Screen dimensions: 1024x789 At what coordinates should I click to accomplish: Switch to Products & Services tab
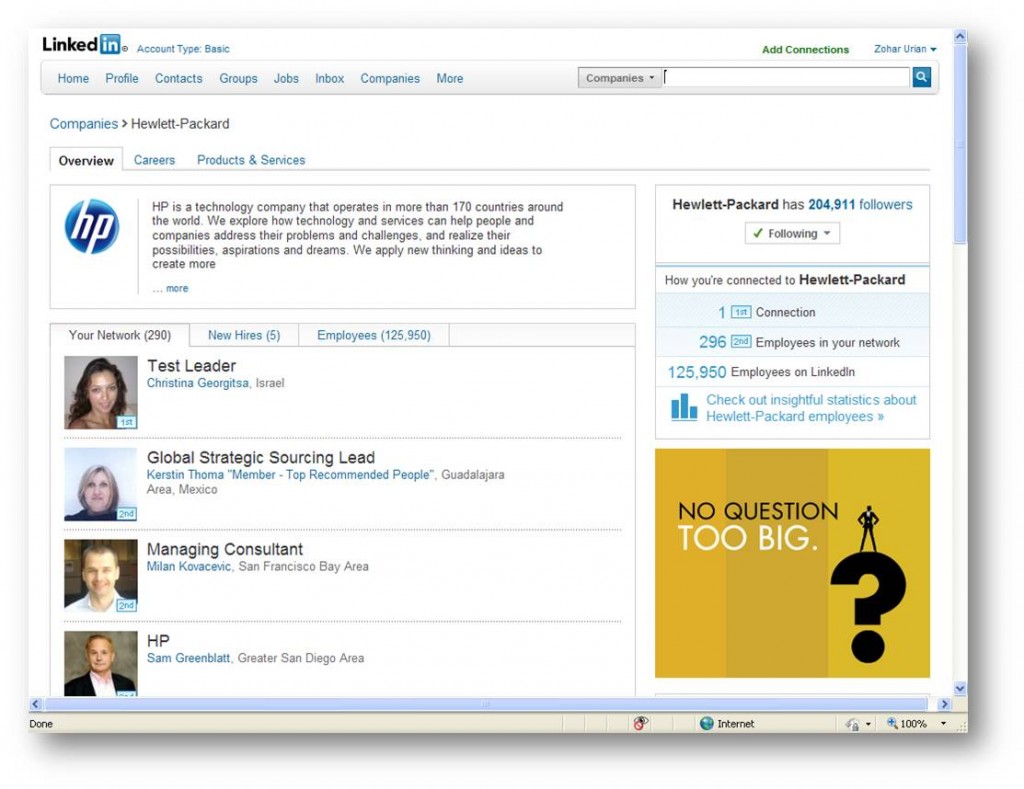[x=251, y=160]
